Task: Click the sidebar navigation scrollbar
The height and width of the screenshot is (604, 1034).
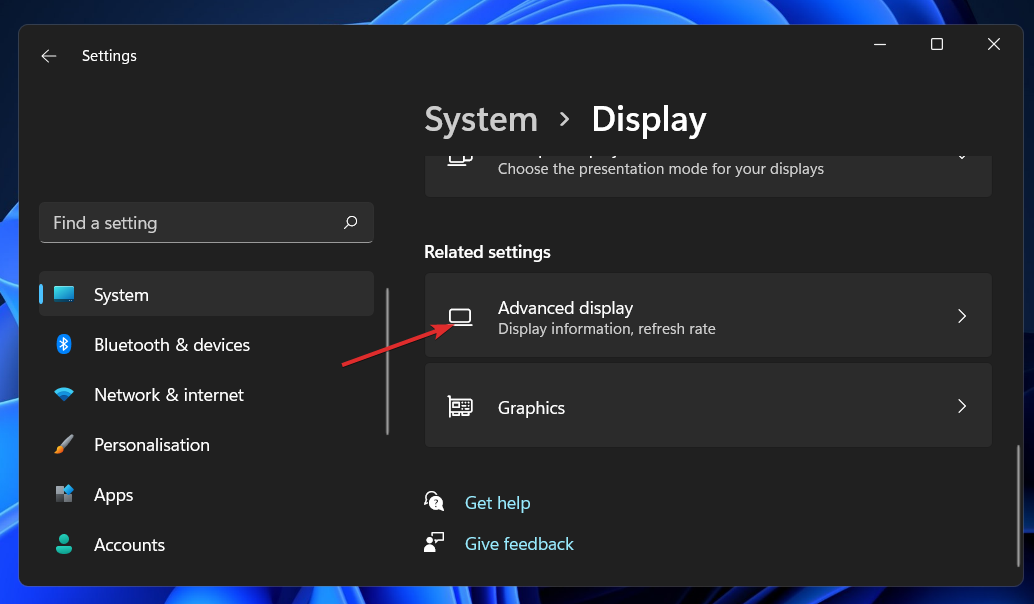Action: tap(387, 361)
